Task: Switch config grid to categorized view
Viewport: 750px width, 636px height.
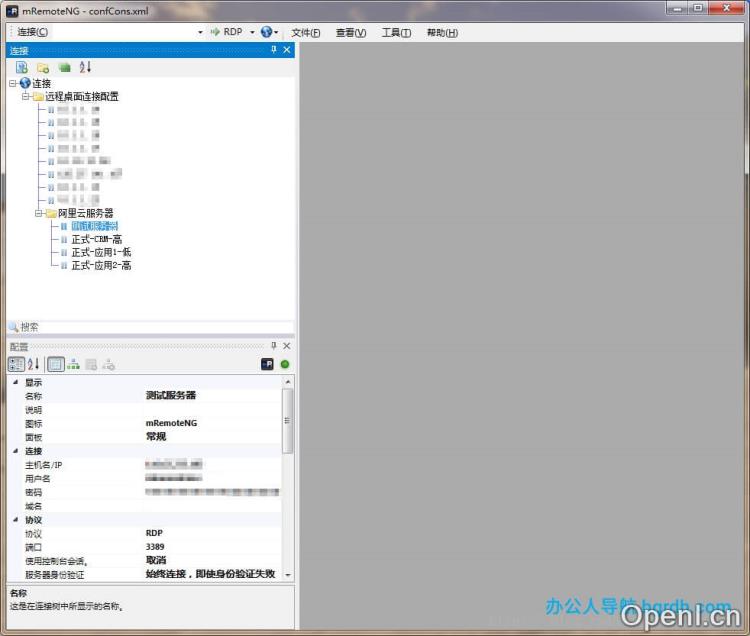Action: (16, 364)
